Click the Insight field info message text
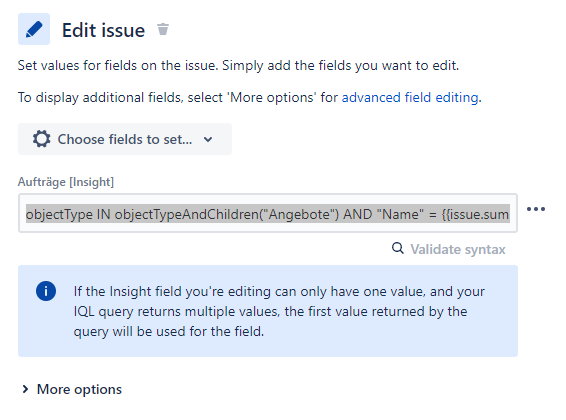566x420 pixels. (279, 311)
